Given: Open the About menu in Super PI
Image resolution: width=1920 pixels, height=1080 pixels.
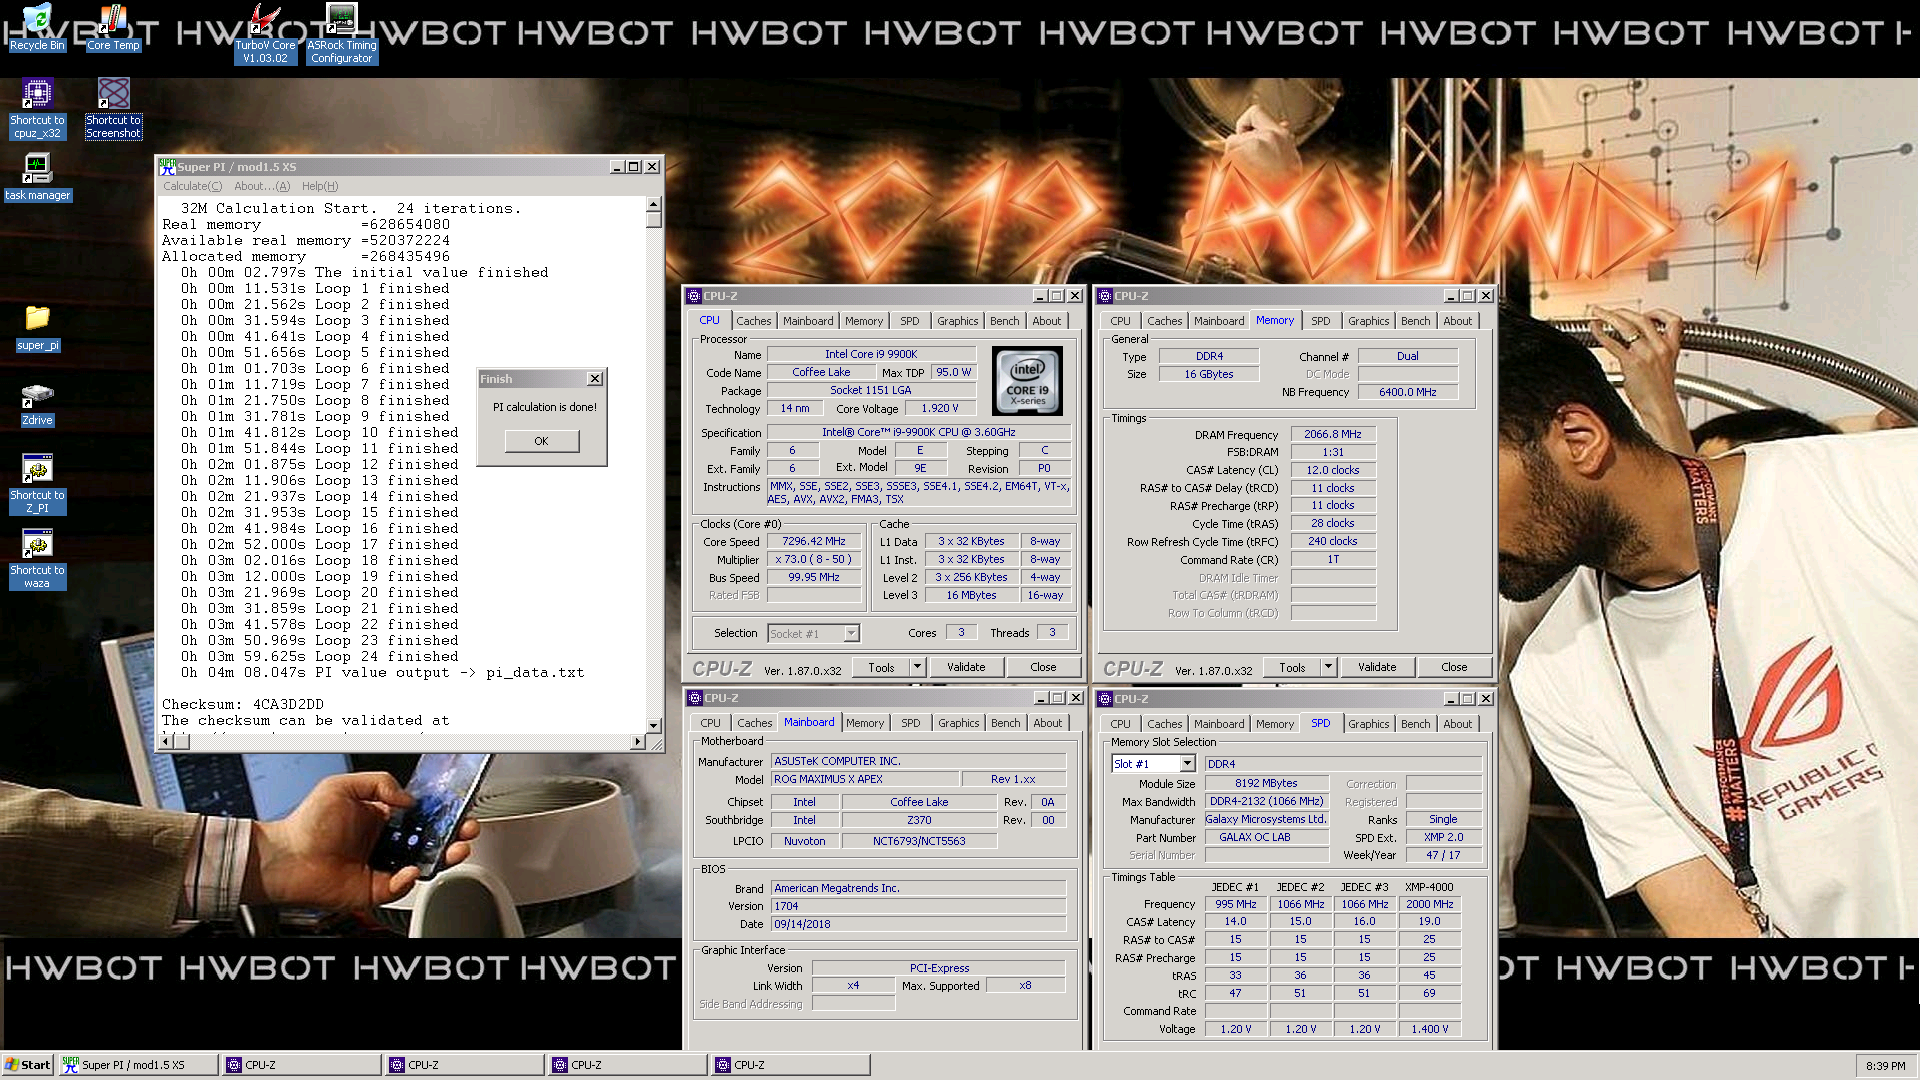Looking at the screenshot, I should click(x=262, y=186).
